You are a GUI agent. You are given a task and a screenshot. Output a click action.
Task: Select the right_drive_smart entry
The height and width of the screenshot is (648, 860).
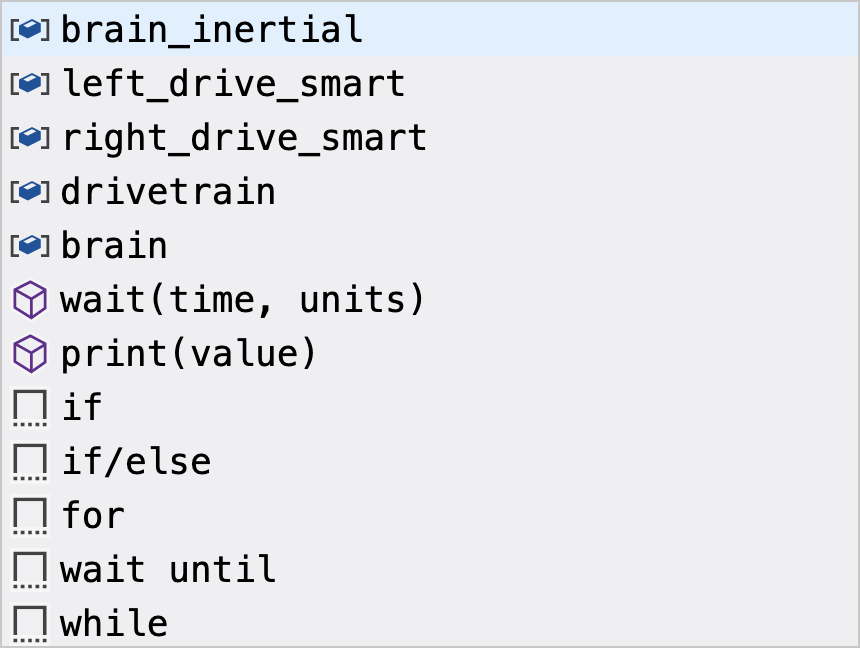click(243, 137)
